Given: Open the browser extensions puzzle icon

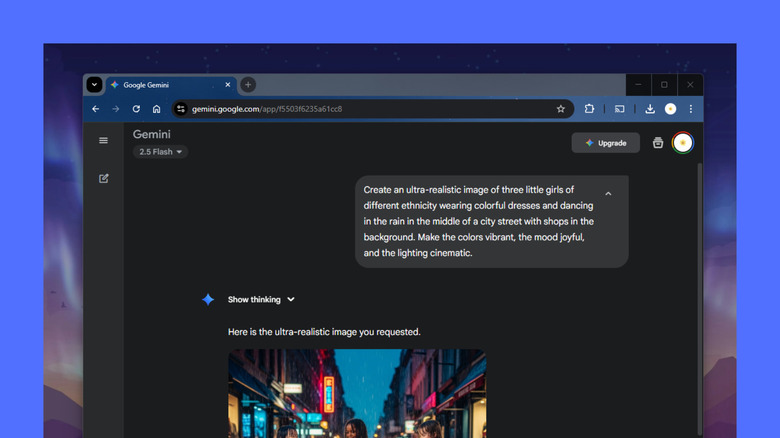Looking at the screenshot, I should pyautogui.click(x=589, y=109).
